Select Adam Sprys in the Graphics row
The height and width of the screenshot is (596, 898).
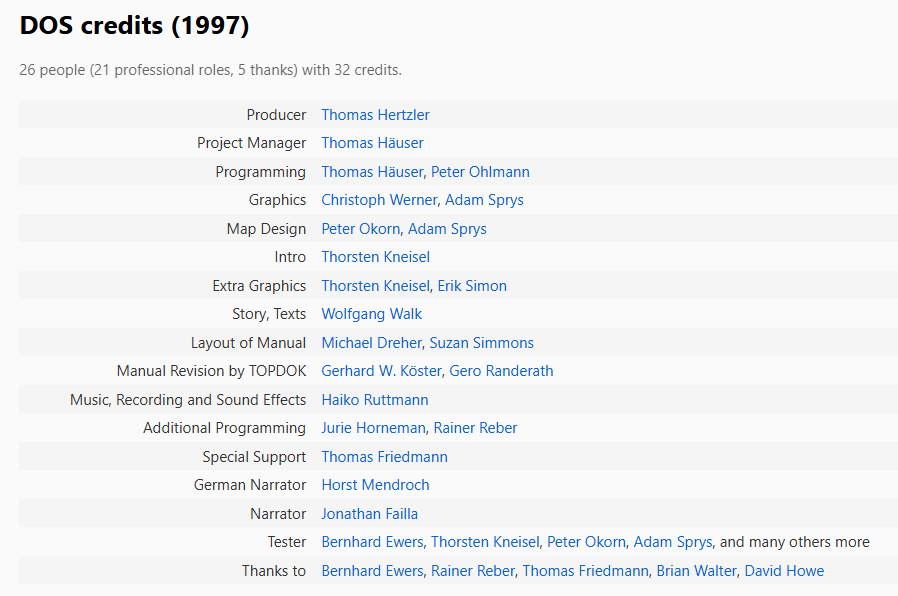click(484, 200)
